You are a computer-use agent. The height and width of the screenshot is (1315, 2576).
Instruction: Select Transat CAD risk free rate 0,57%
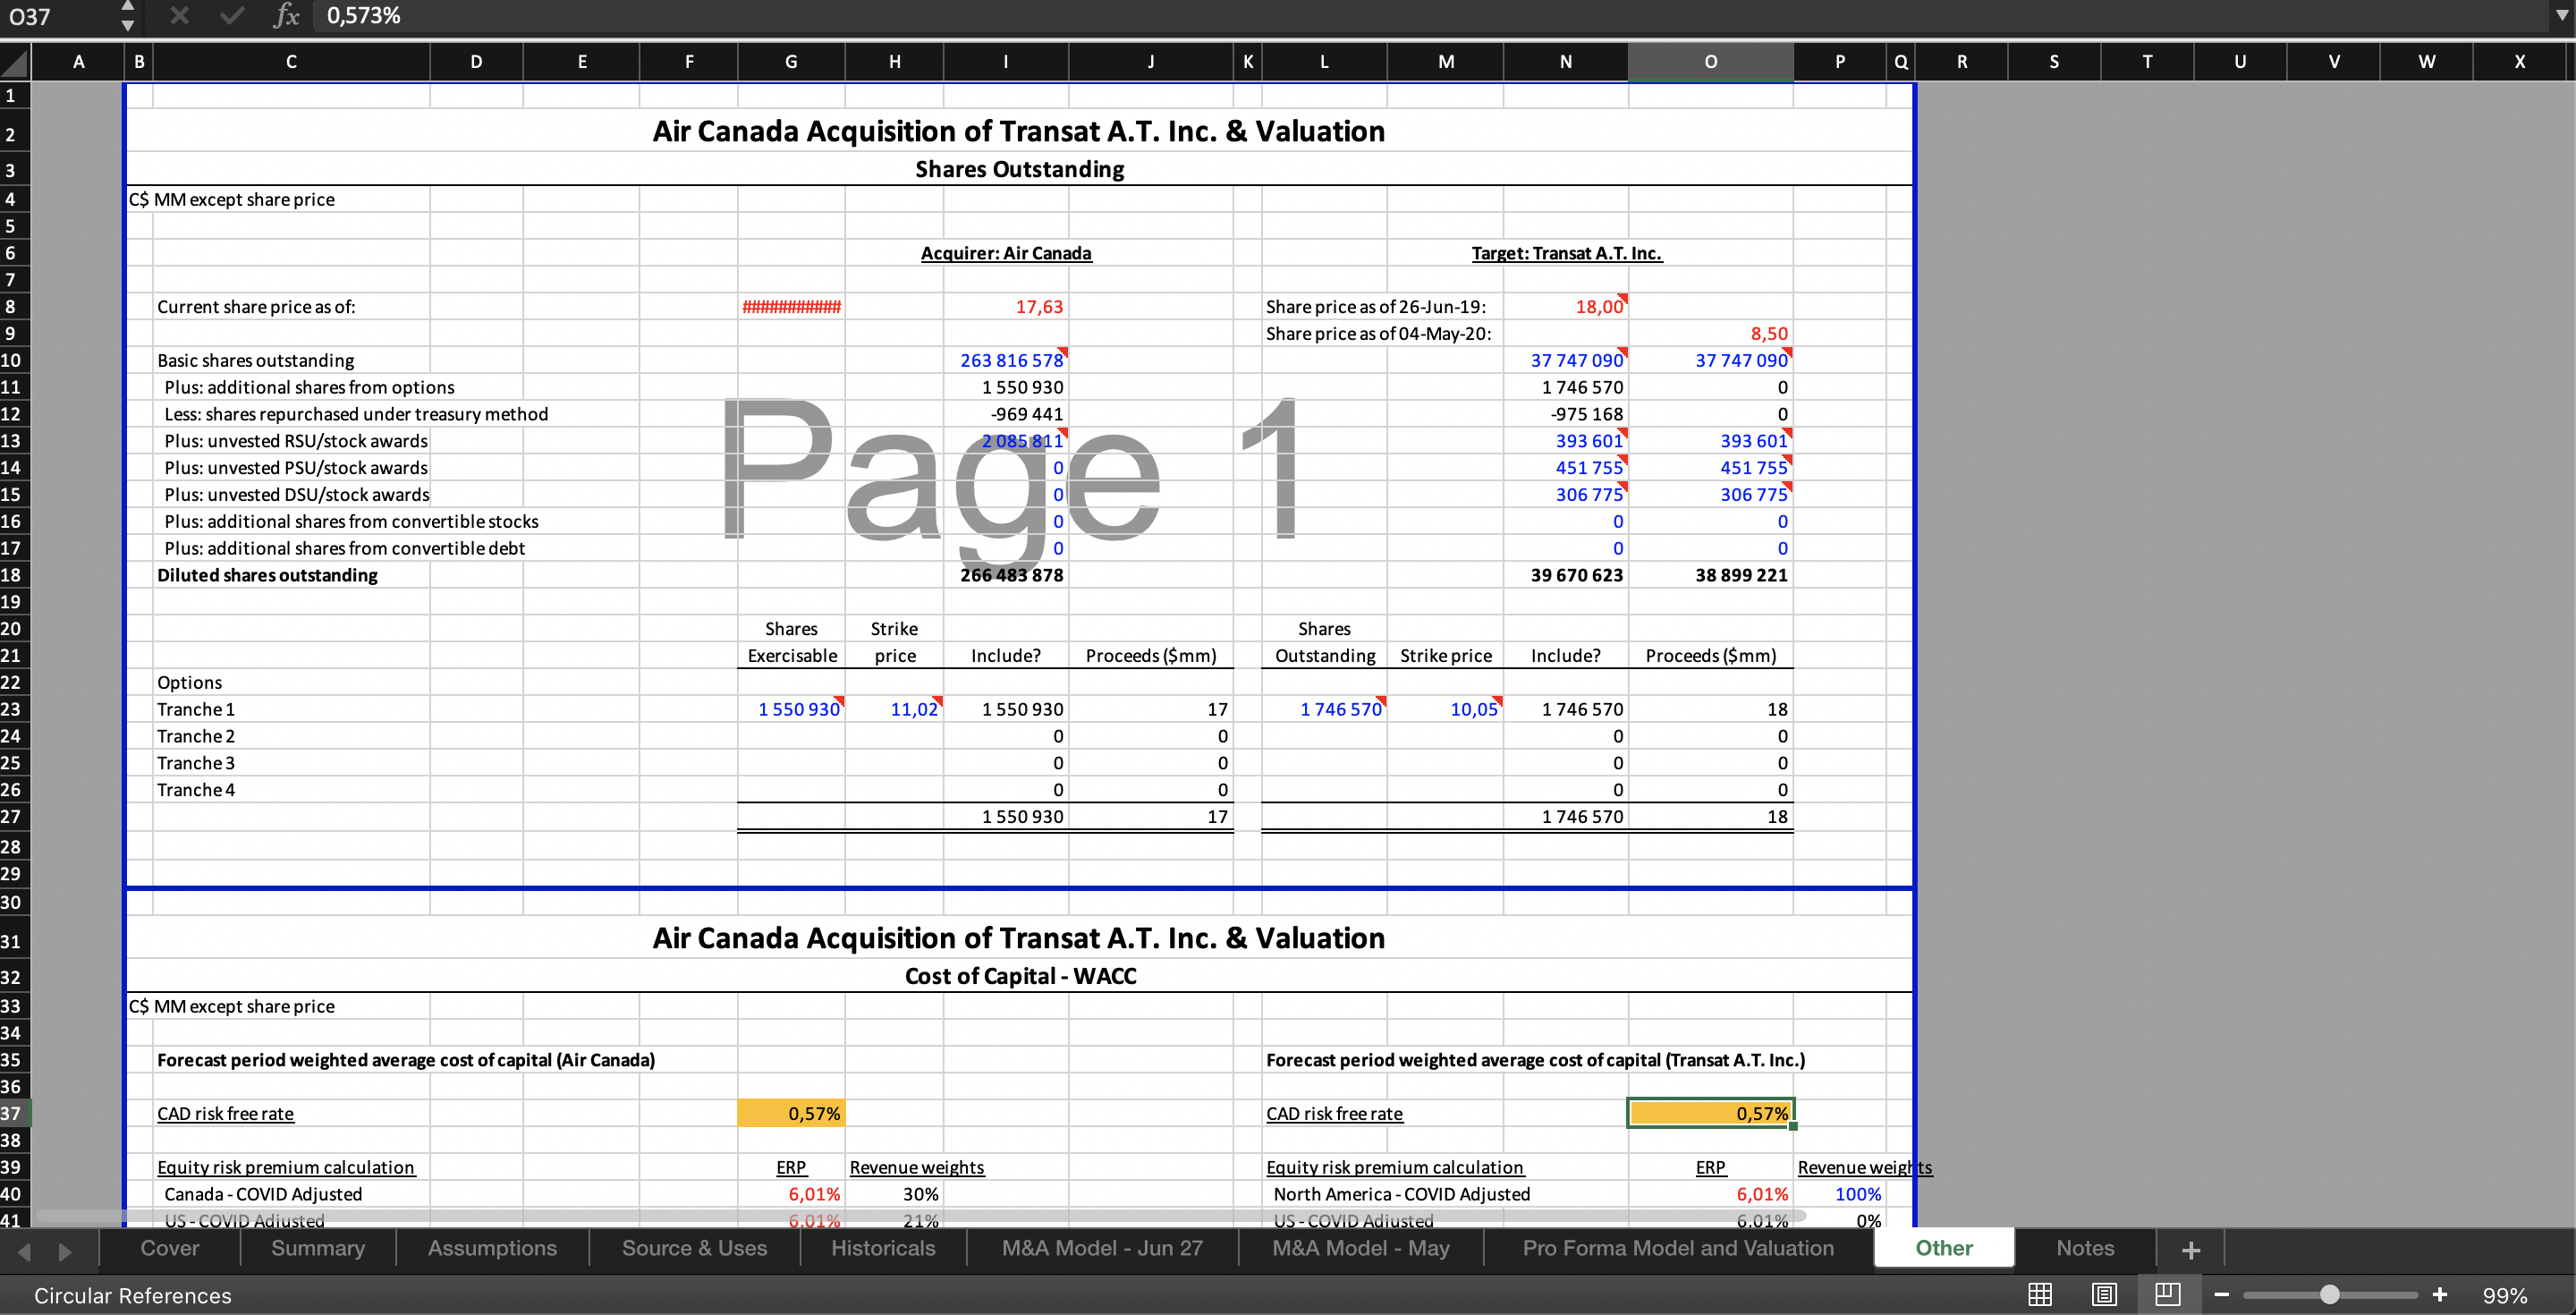[x=1710, y=1113]
